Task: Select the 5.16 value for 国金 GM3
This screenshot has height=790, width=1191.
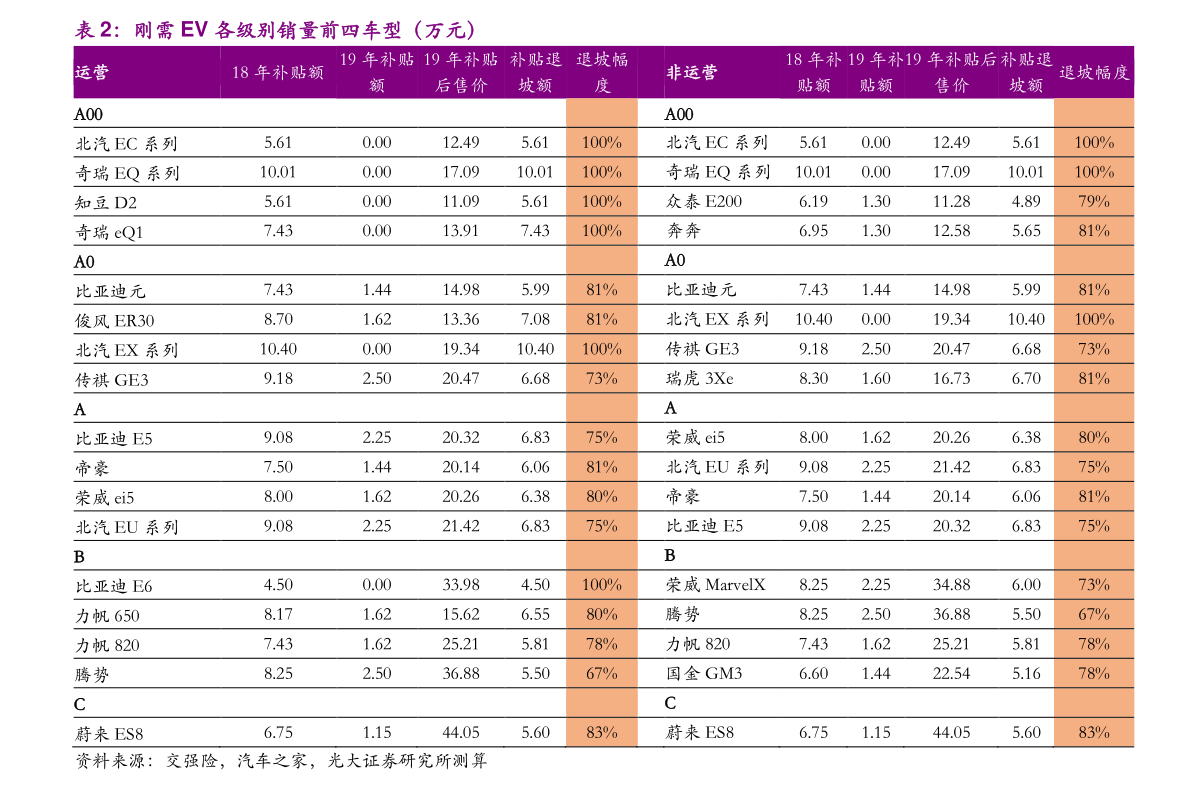Action: point(1025,674)
